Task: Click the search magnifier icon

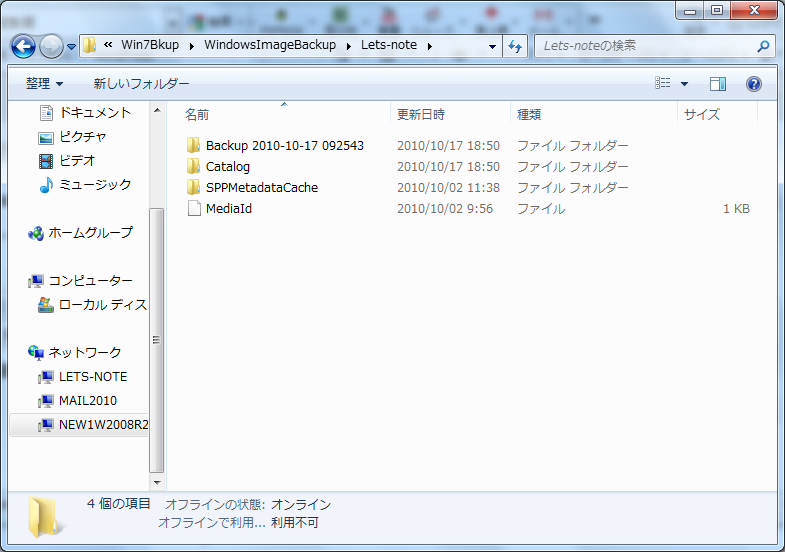Action: tap(763, 46)
